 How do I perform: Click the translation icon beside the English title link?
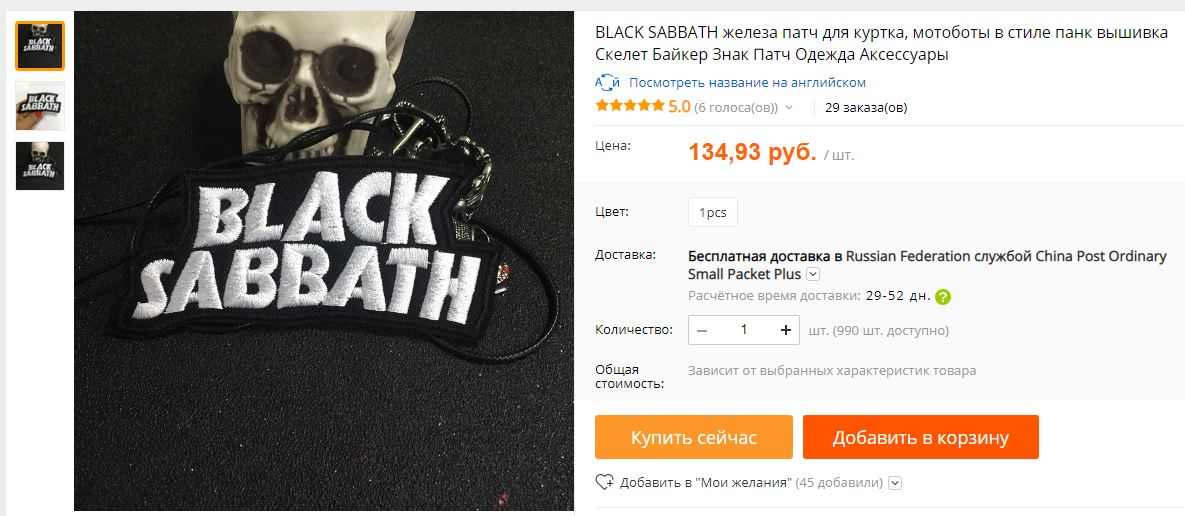click(607, 82)
